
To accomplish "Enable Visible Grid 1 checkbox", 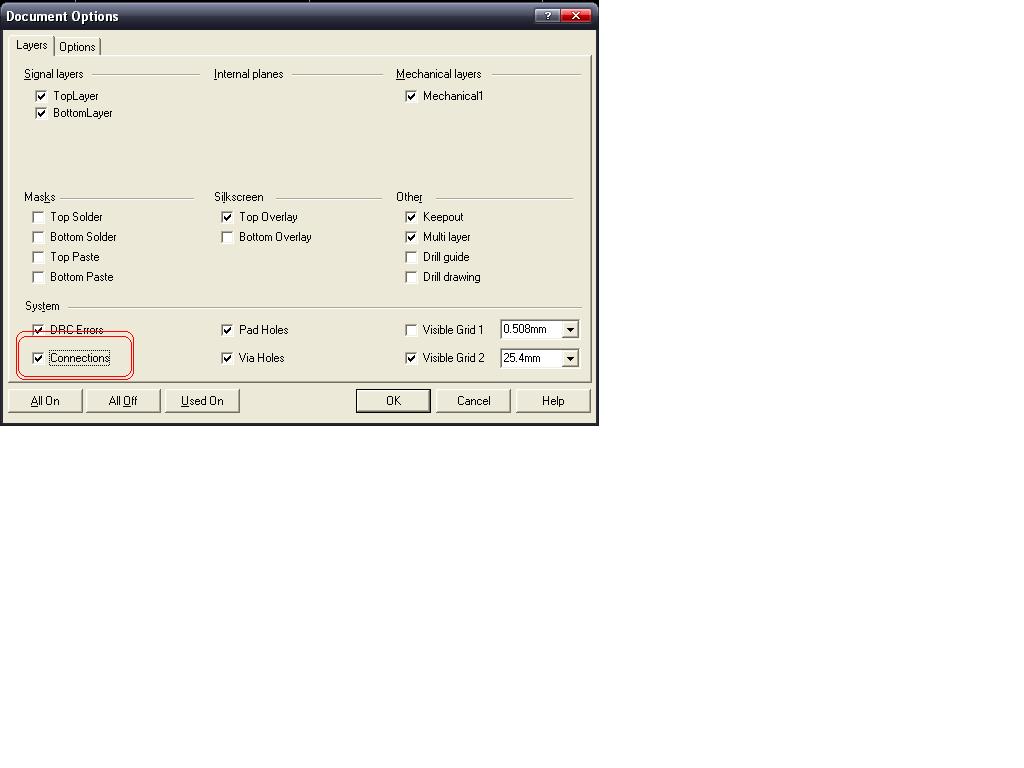I will 411,330.
